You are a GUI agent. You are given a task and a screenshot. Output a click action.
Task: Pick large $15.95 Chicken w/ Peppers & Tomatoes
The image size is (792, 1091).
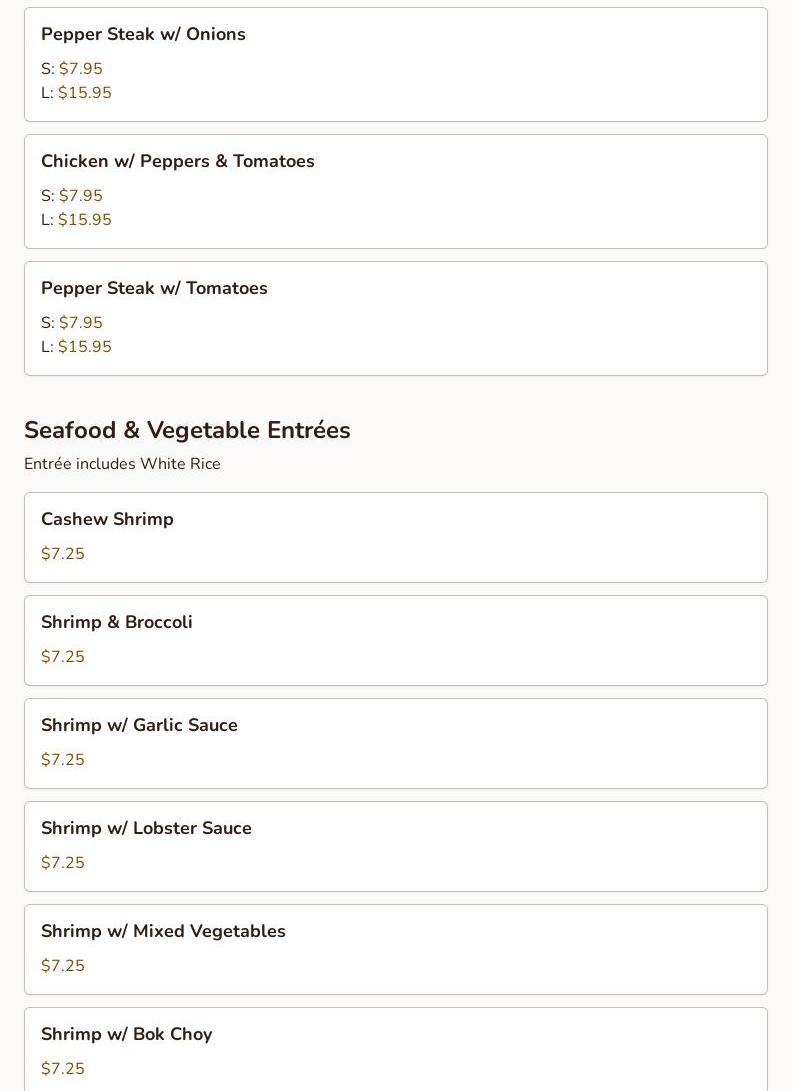[x=84, y=220]
